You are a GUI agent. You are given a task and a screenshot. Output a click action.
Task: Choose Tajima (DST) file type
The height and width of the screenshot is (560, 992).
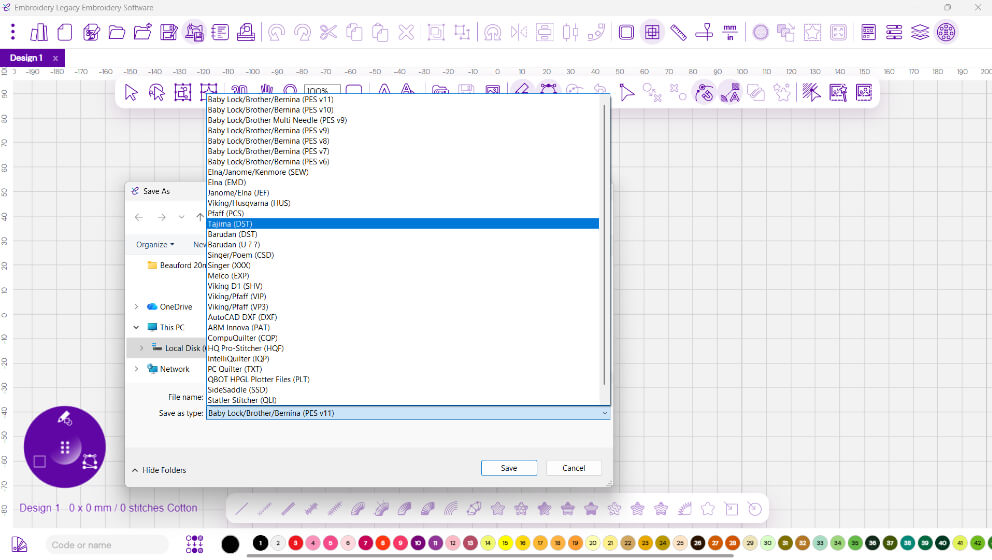[402, 224]
